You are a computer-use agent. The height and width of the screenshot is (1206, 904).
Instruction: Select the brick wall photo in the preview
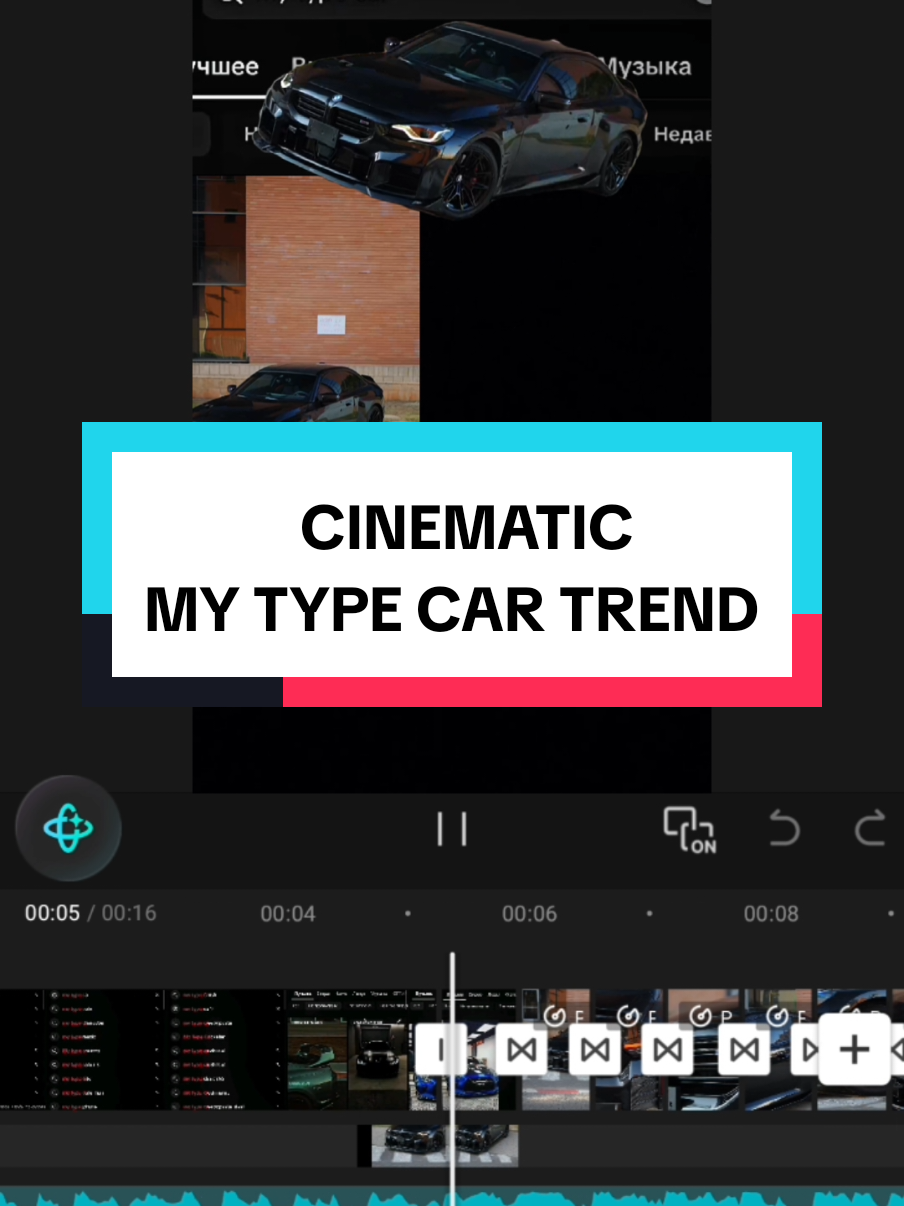306,300
